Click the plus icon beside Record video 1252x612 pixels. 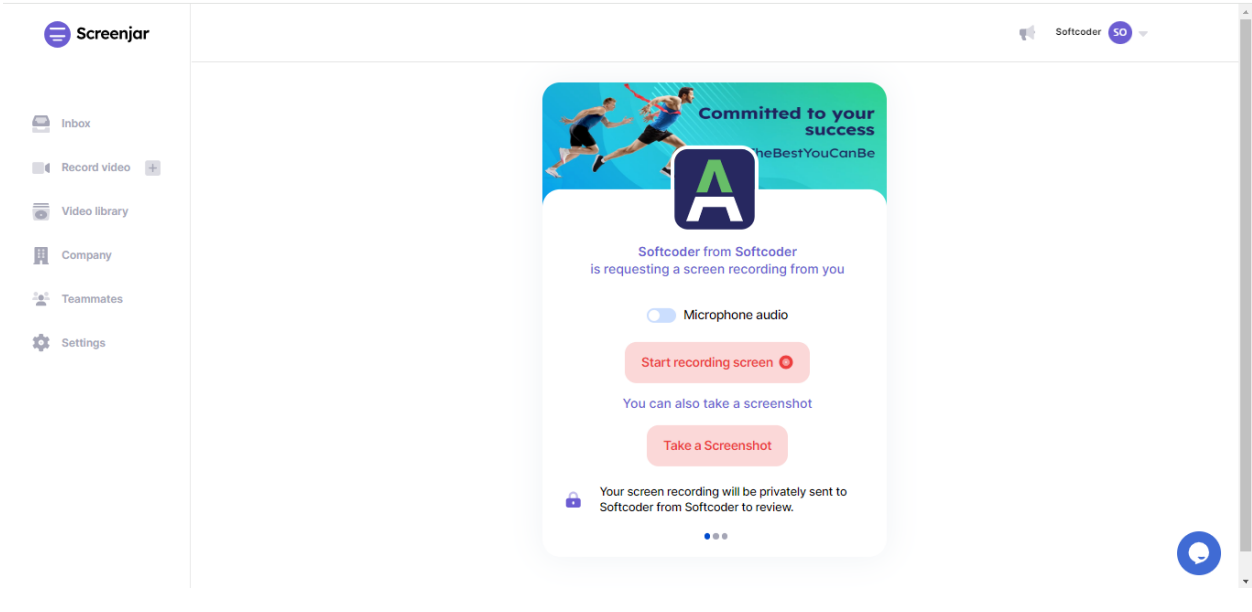153,168
